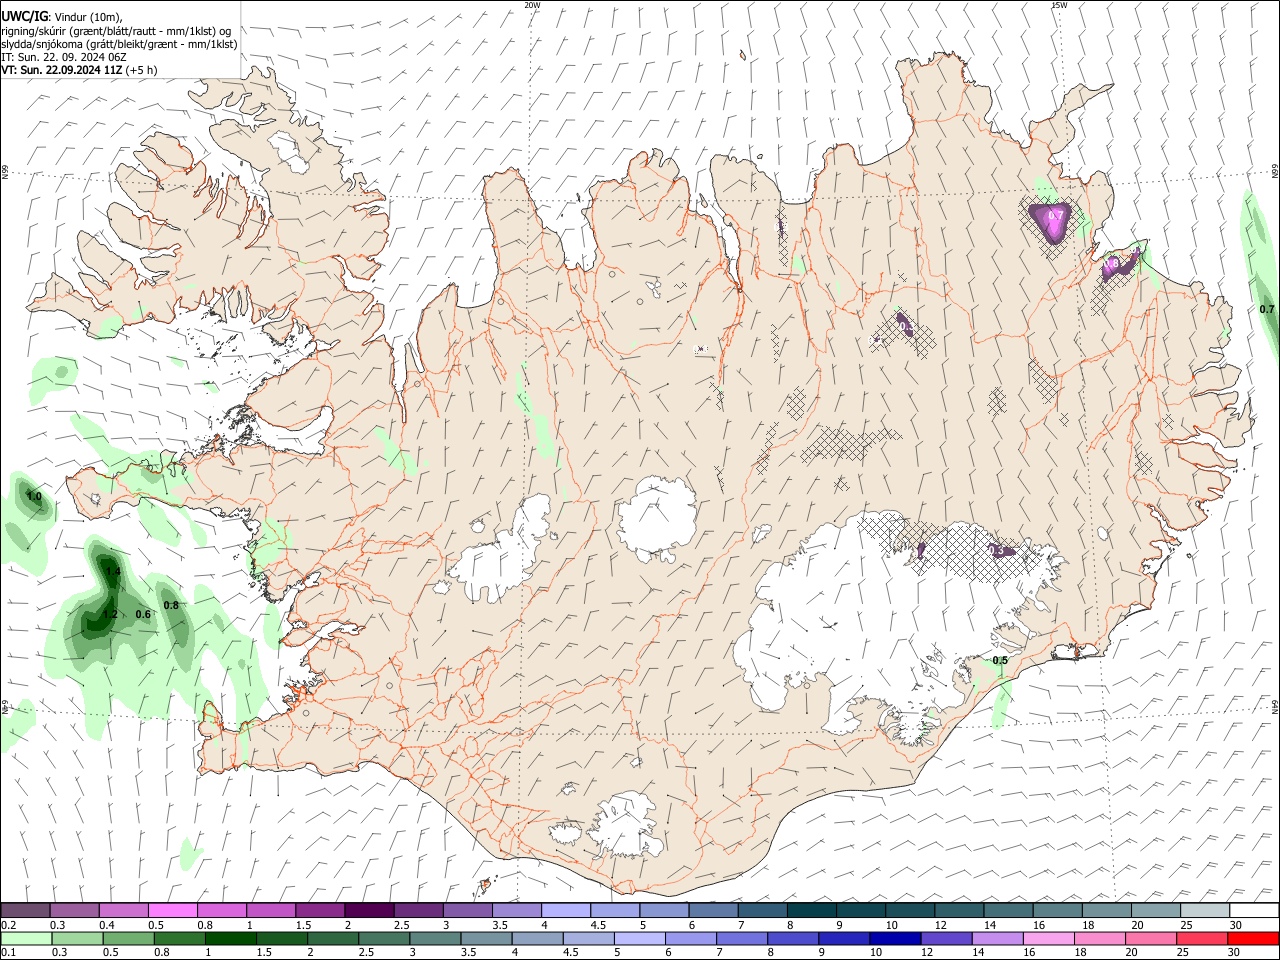Select the 'Vindur (10m)' header label
This screenshot has width=1280, height=960.
click(x=88, y=17)
